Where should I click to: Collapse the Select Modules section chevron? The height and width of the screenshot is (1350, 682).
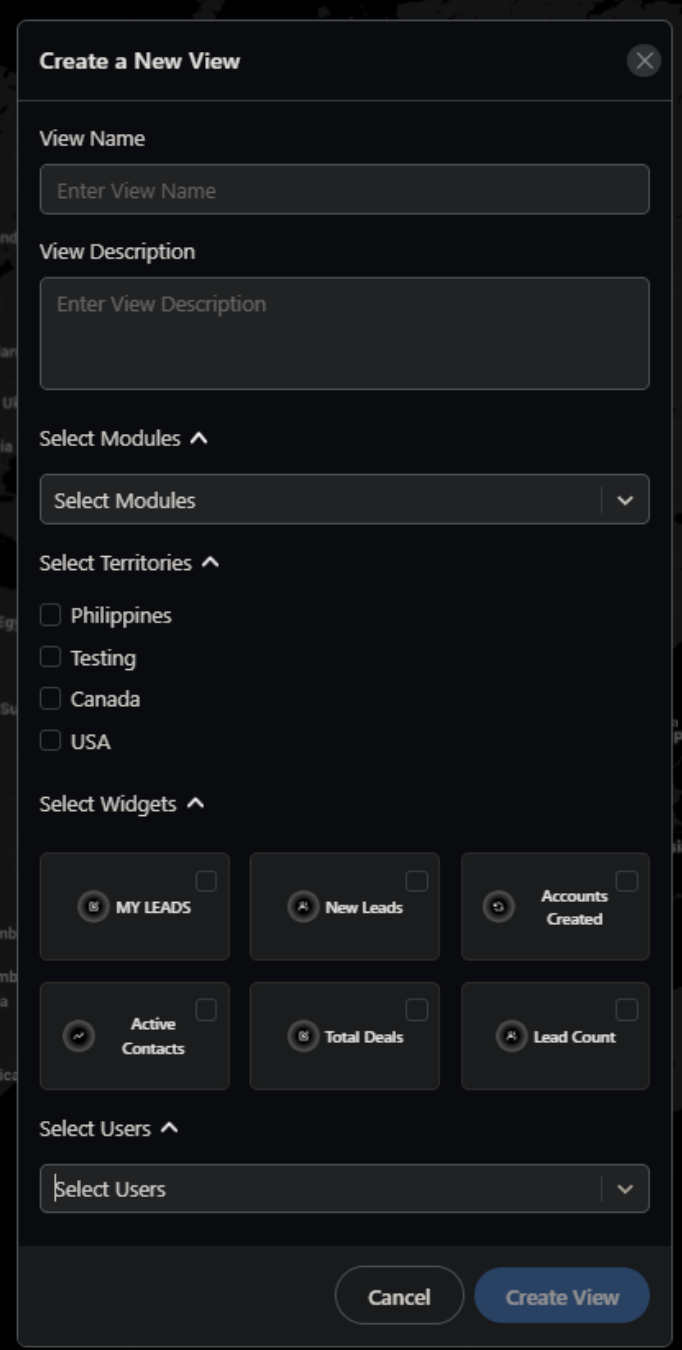tap(199, 438)
